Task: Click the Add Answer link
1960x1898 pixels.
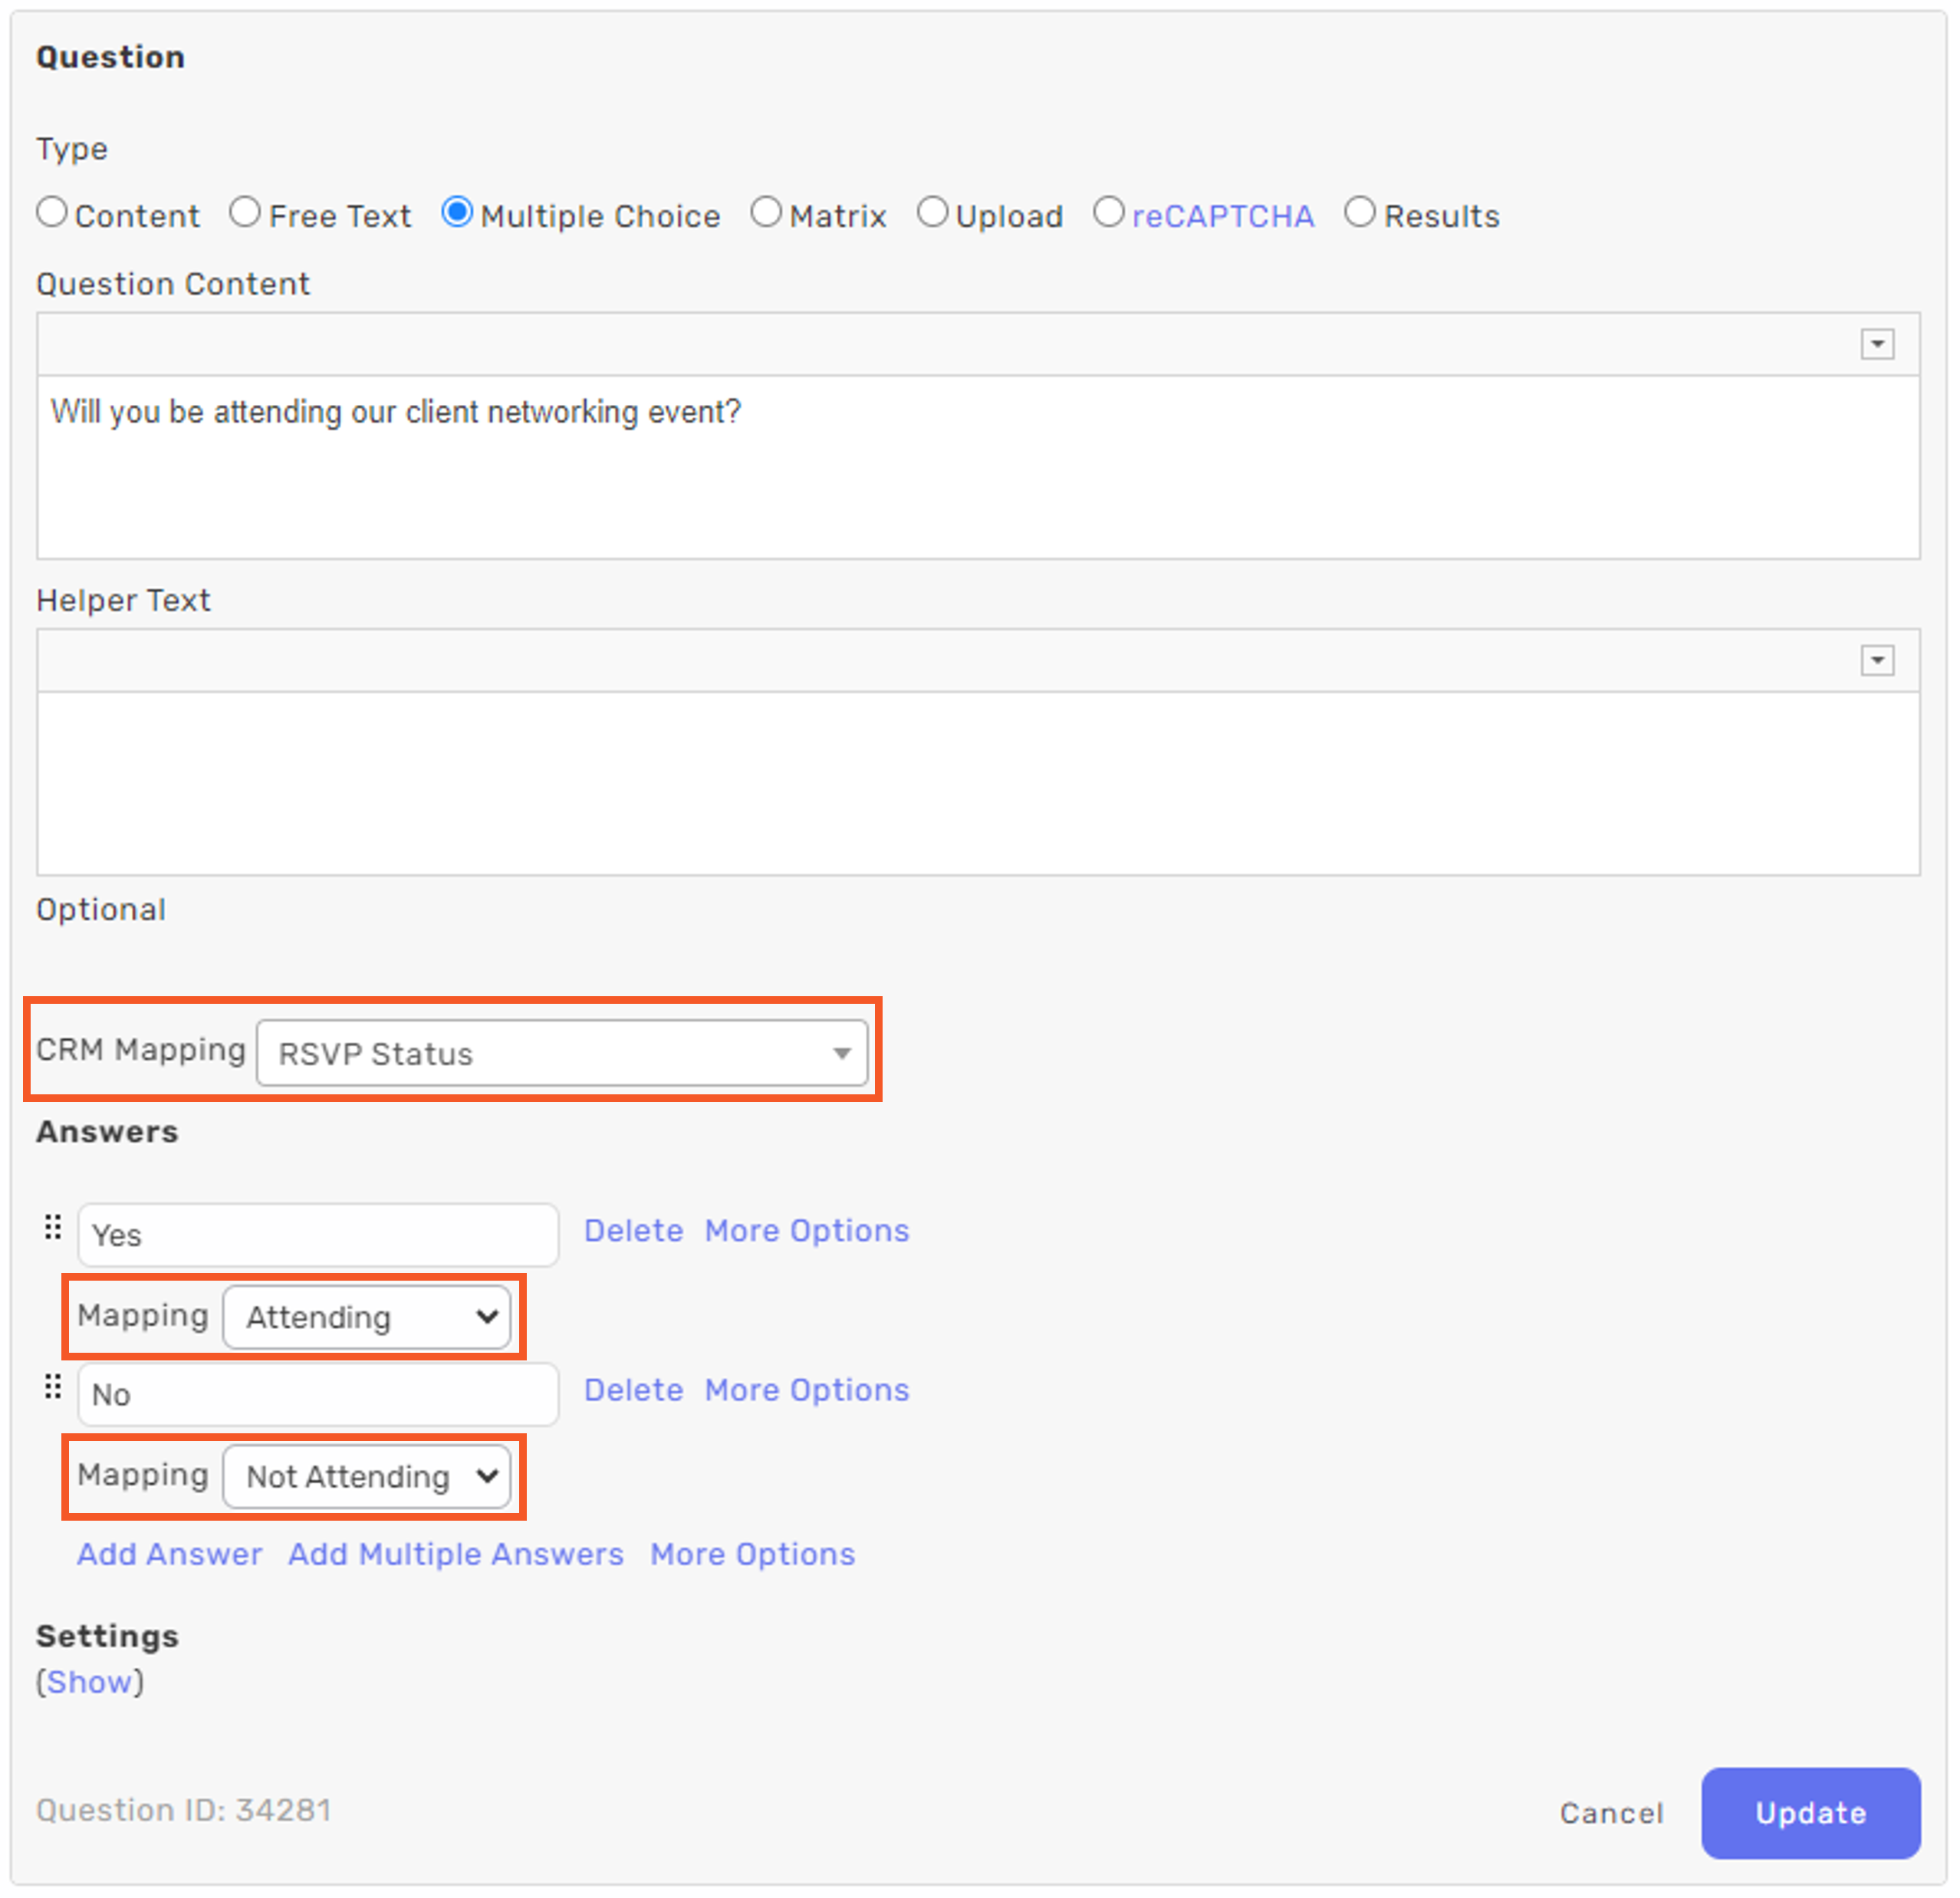Action: 170,1555
